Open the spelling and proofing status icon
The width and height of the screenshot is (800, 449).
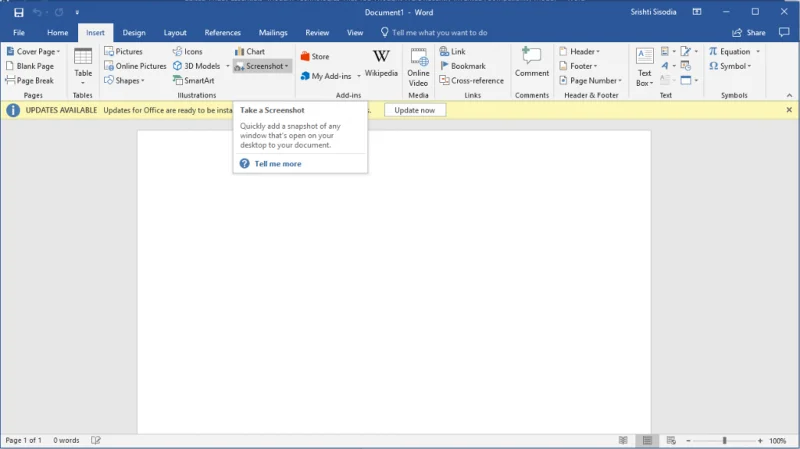[x=95, y=440]
